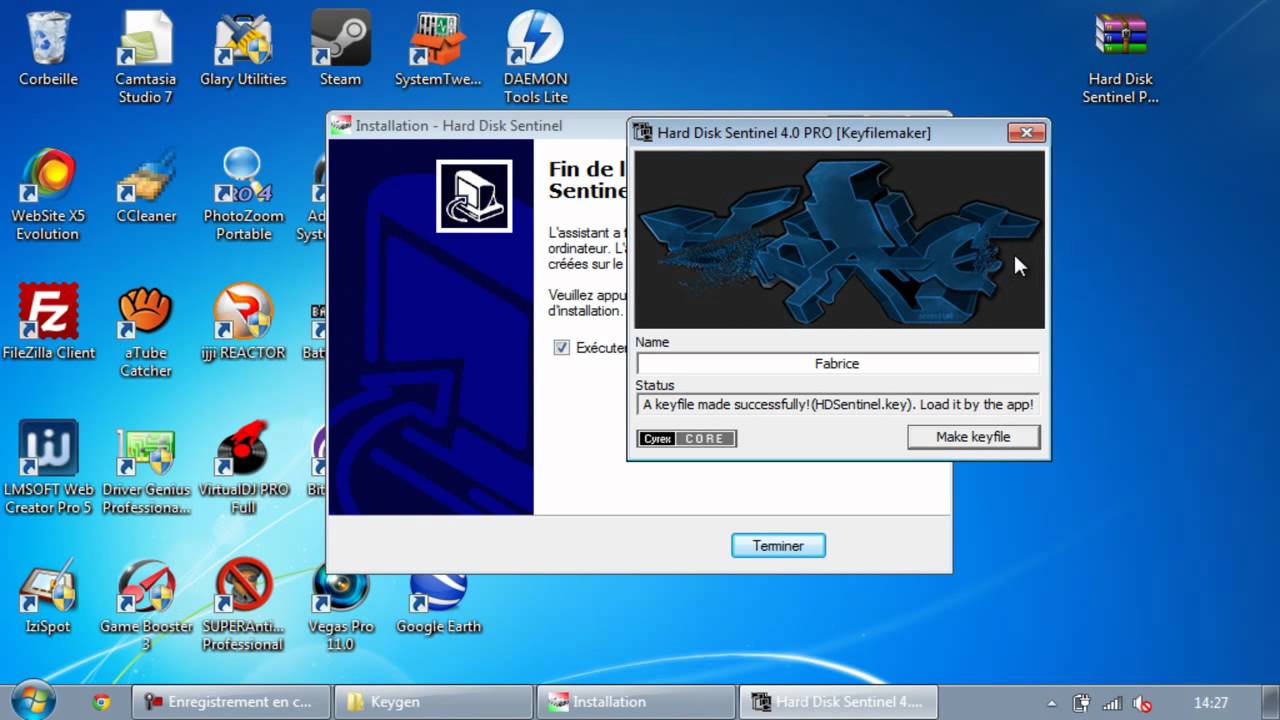Launch Steam from the desktop

coord(340,48)
